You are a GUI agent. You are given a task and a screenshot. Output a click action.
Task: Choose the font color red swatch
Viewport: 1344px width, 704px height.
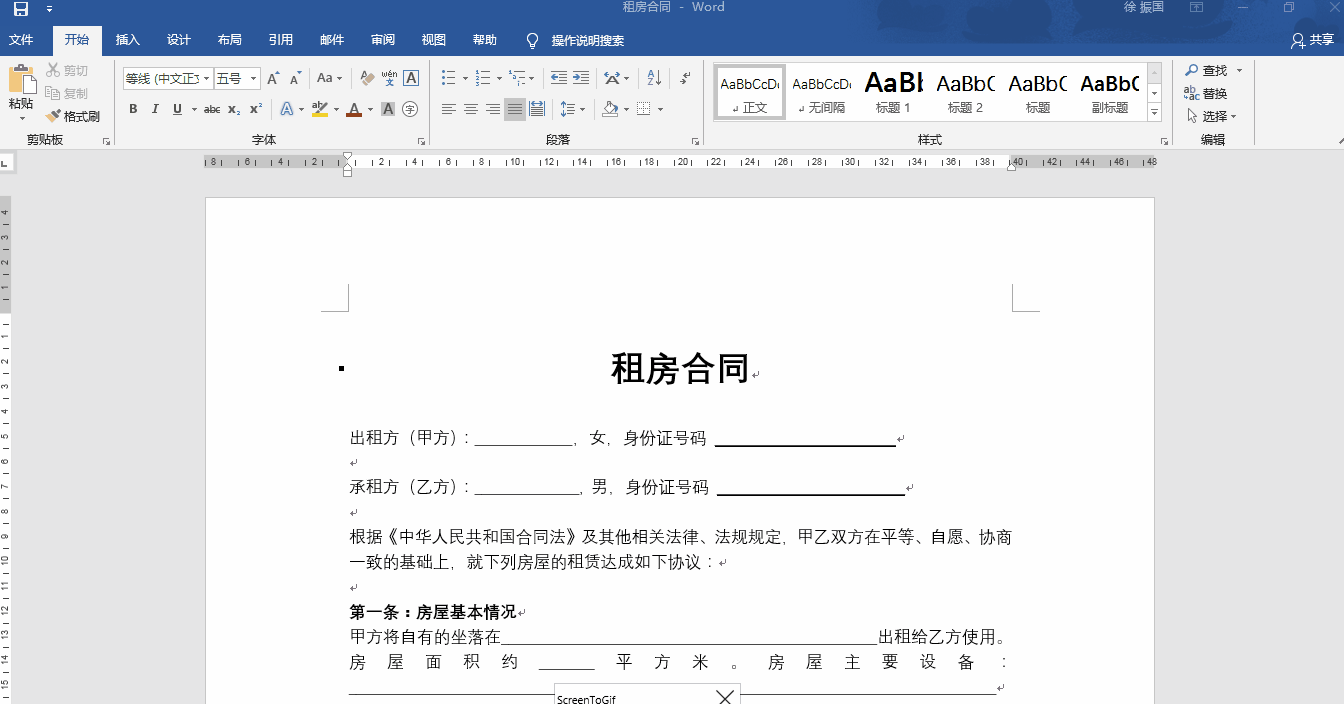point(352,109)
